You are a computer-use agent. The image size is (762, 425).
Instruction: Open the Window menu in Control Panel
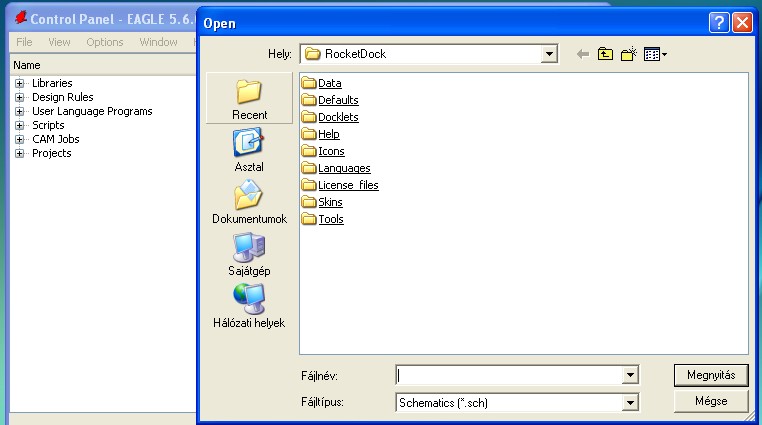[x=158, y=42]
